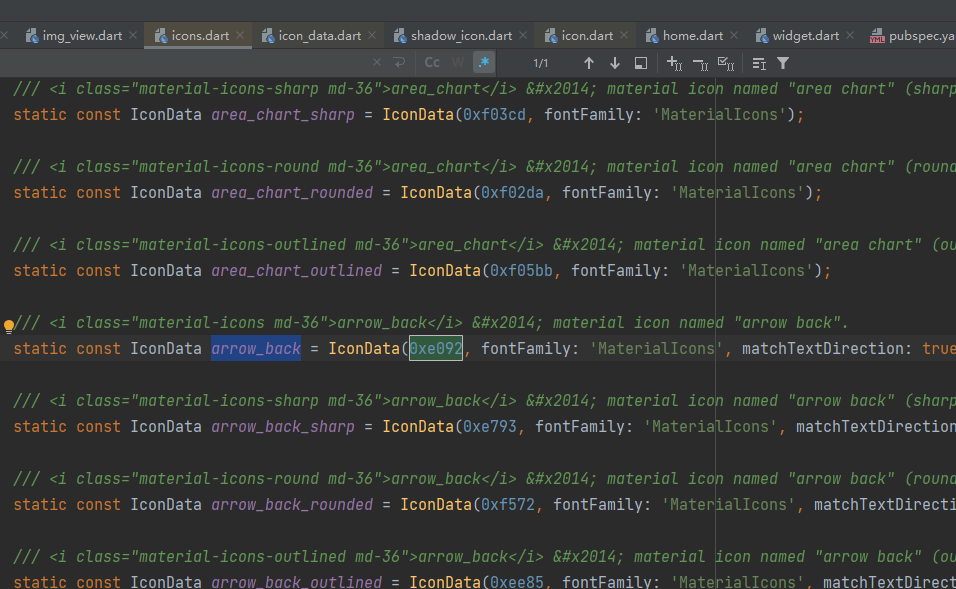Toggle match case with Cc button
This screenshot has width=956, height=589.
pos(431,62)
